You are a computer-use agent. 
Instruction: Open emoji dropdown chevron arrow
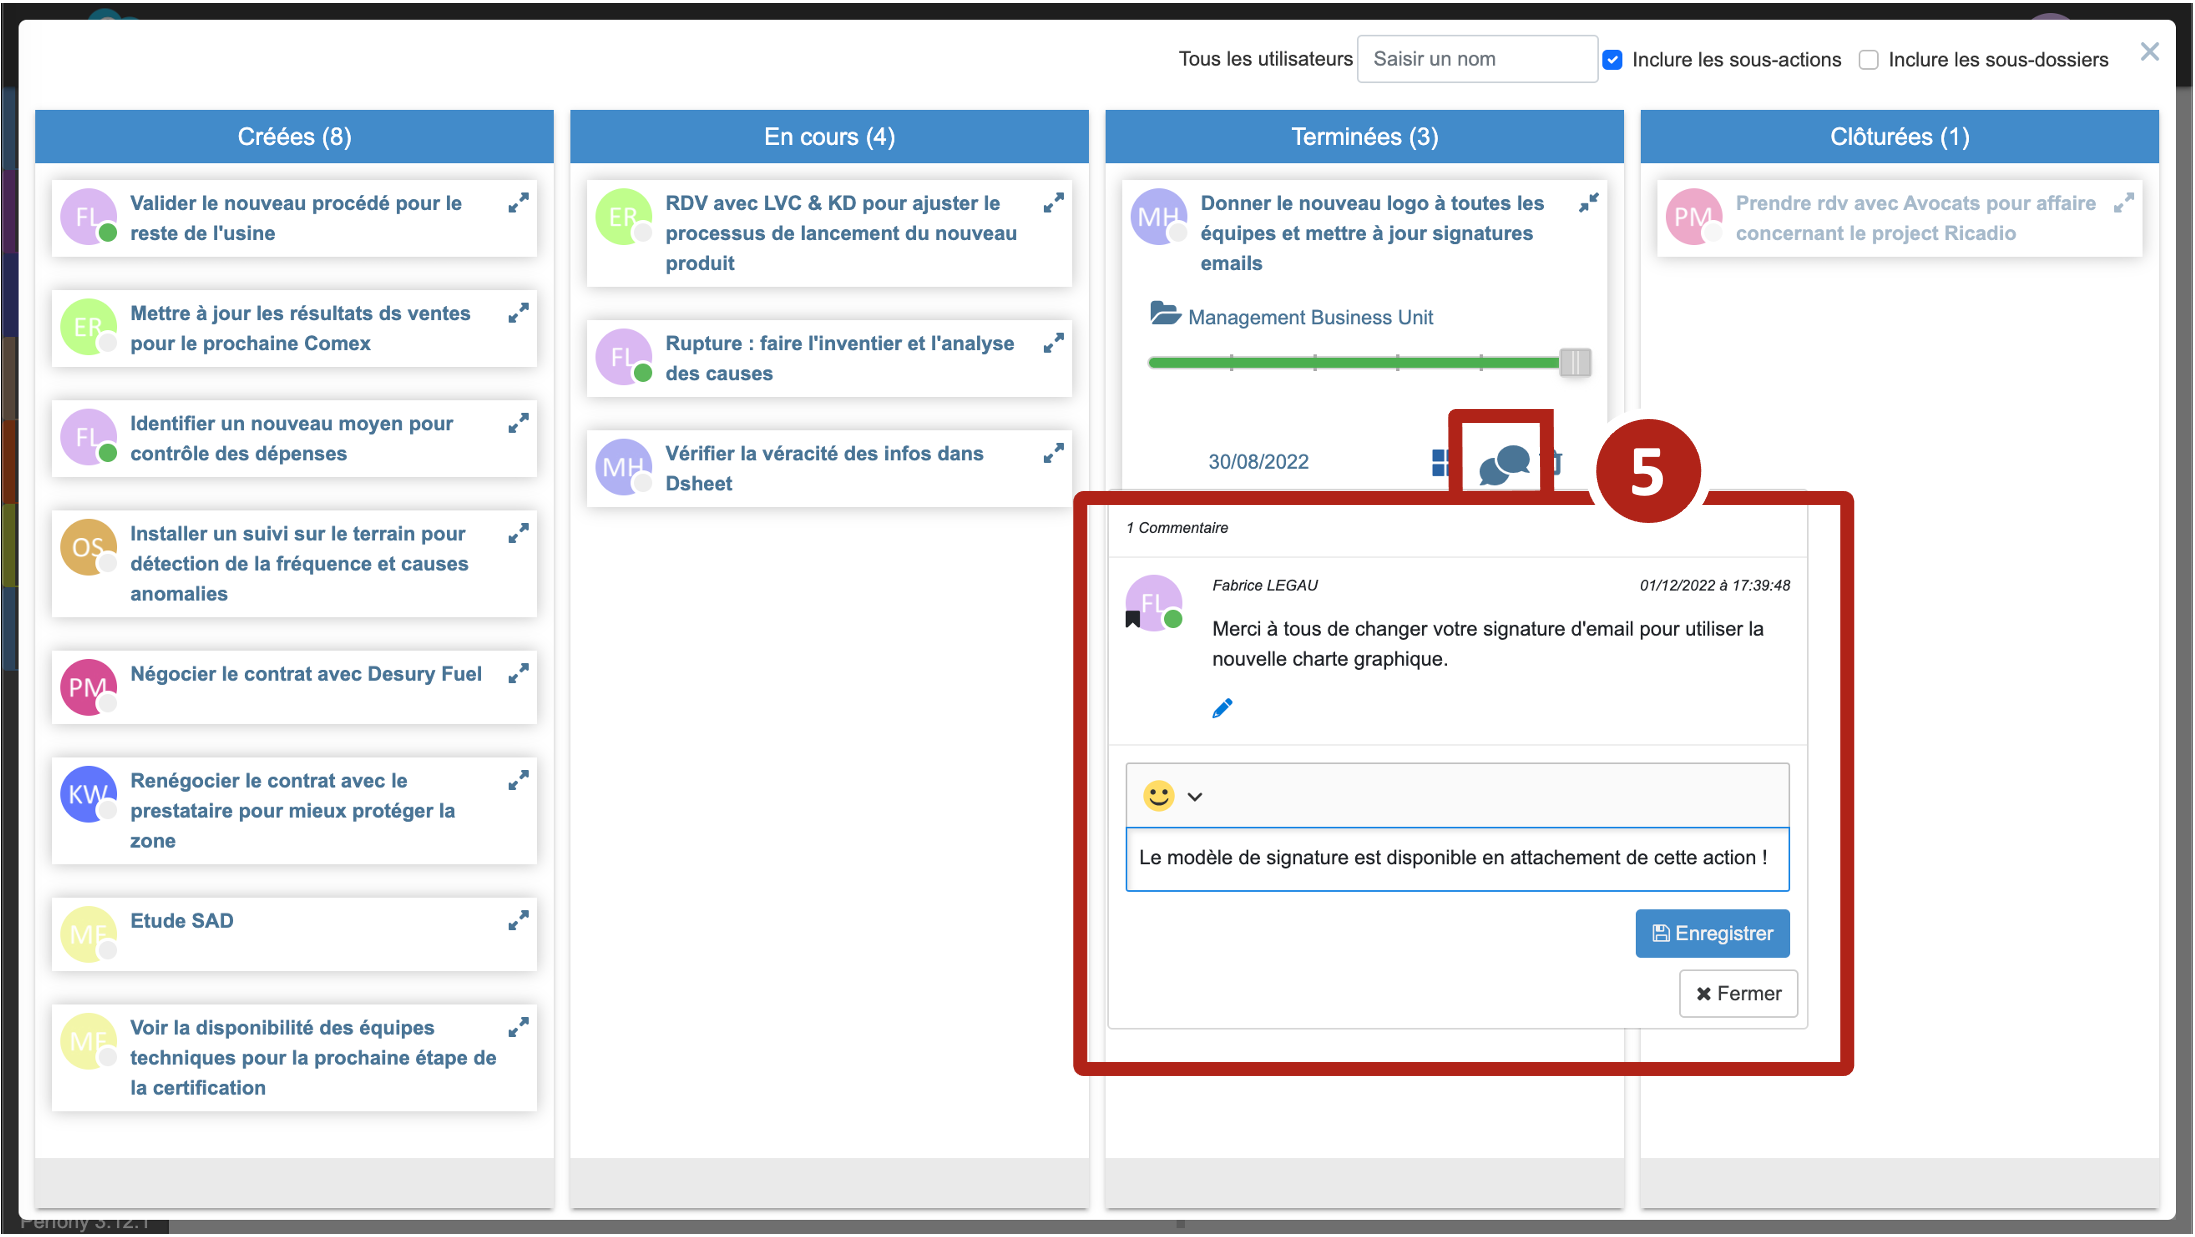point(1194,797)
